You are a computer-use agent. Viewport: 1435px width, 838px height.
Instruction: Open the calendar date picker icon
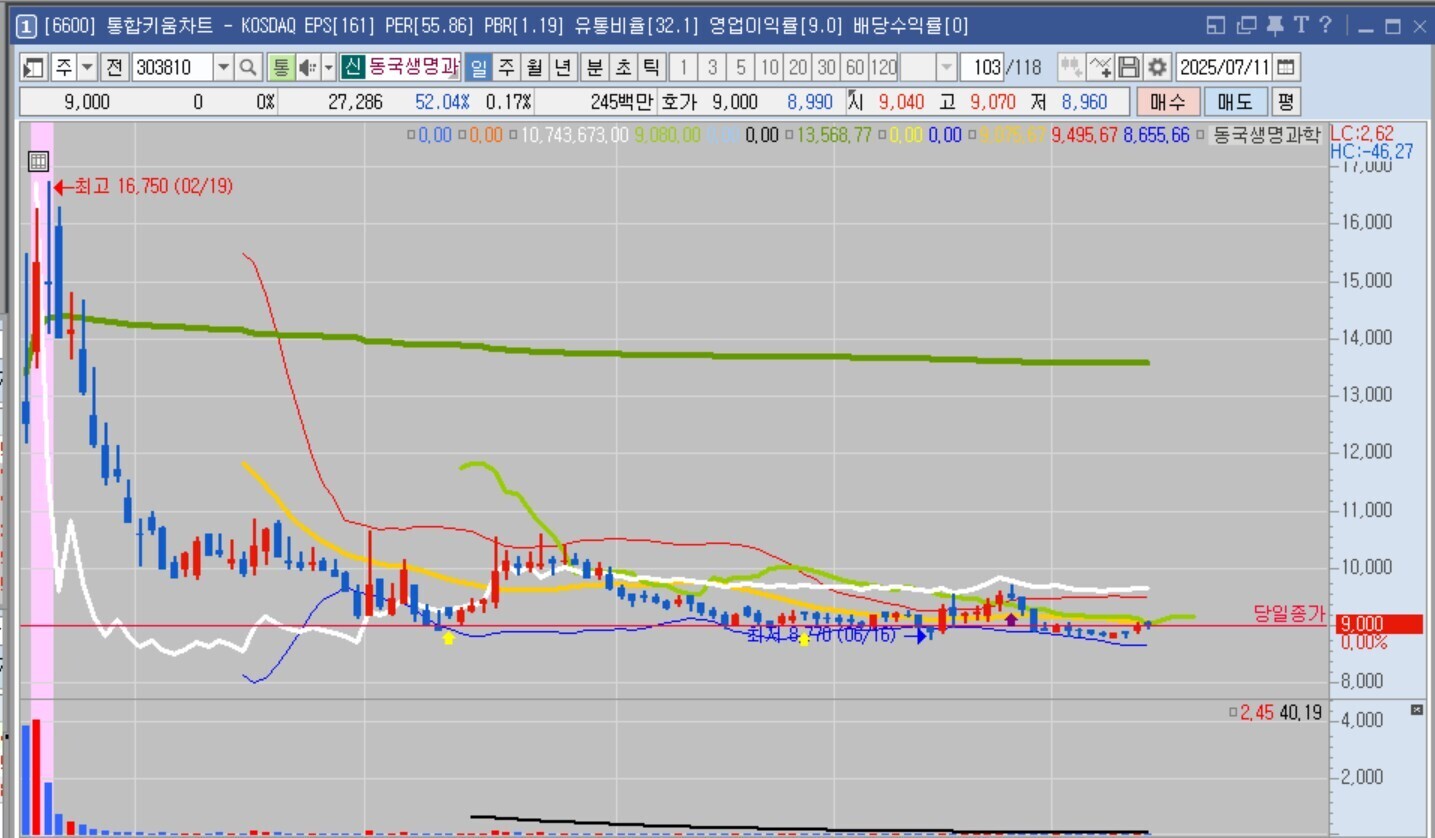pos(1287,68)
